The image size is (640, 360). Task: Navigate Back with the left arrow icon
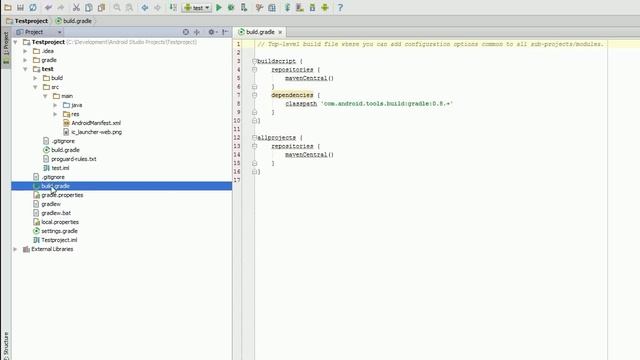tap(145, 7)
